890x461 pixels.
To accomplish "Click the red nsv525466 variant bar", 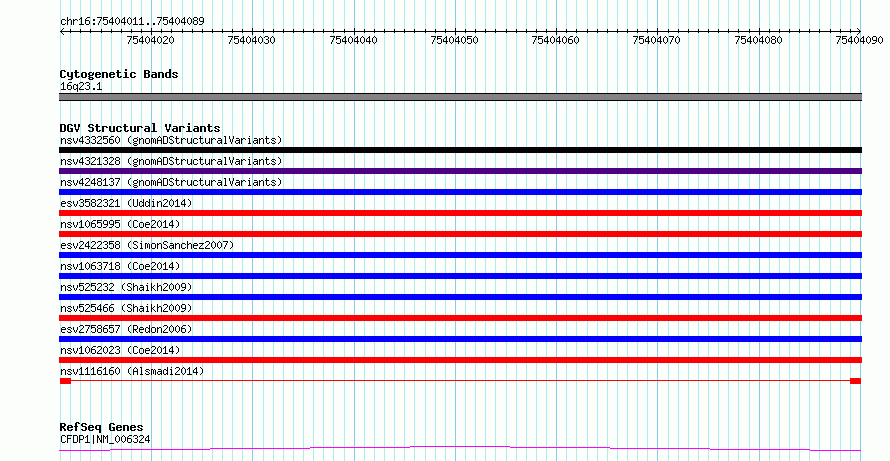I will click(x=460, y=318).
